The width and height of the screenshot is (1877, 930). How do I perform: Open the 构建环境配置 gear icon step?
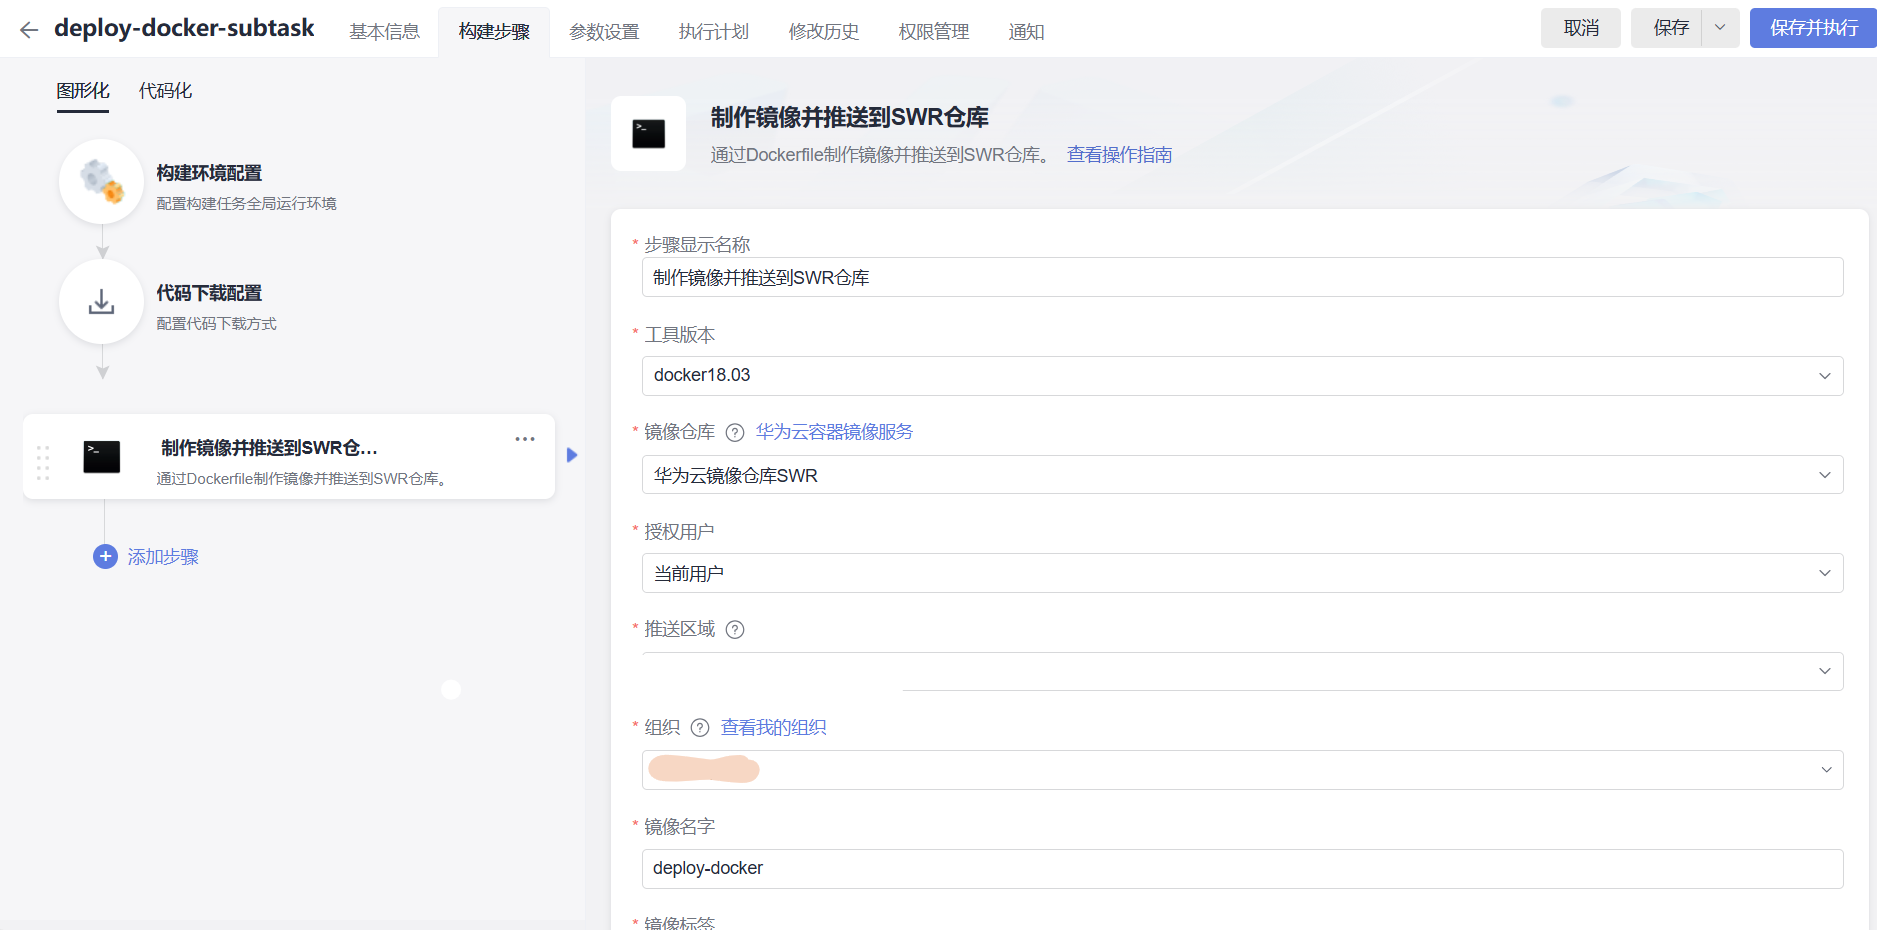(101, 181)
